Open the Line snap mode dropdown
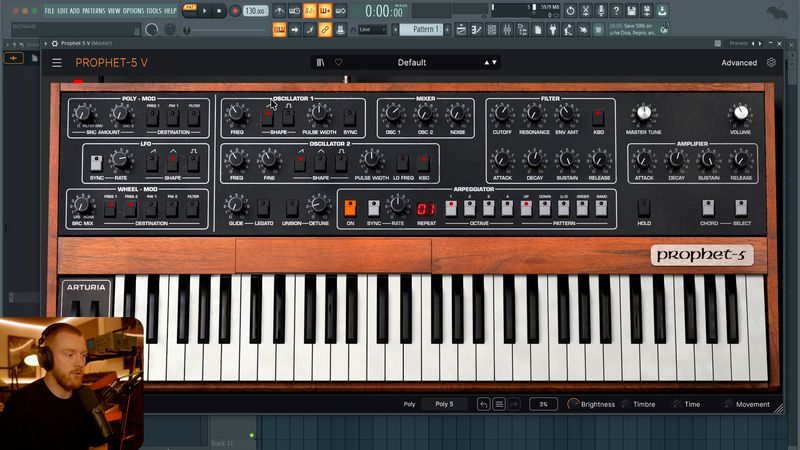800x450 pixels. pyautogui.click(x=372, y=30)
